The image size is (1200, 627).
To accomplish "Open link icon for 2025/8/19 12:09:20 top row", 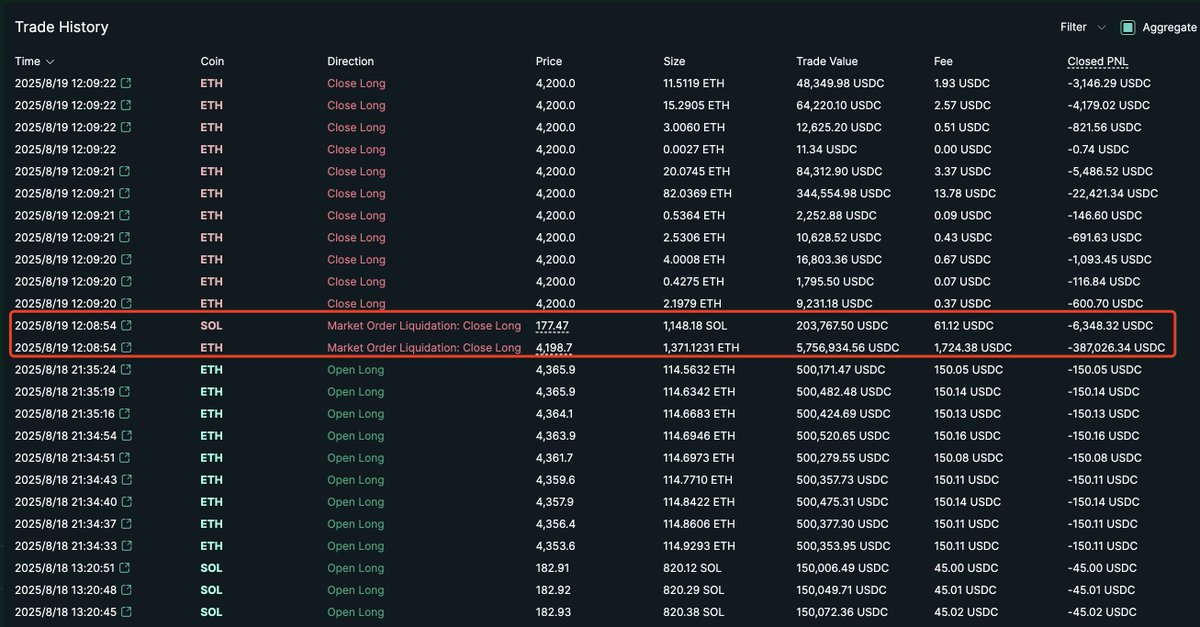I will 126,259.
